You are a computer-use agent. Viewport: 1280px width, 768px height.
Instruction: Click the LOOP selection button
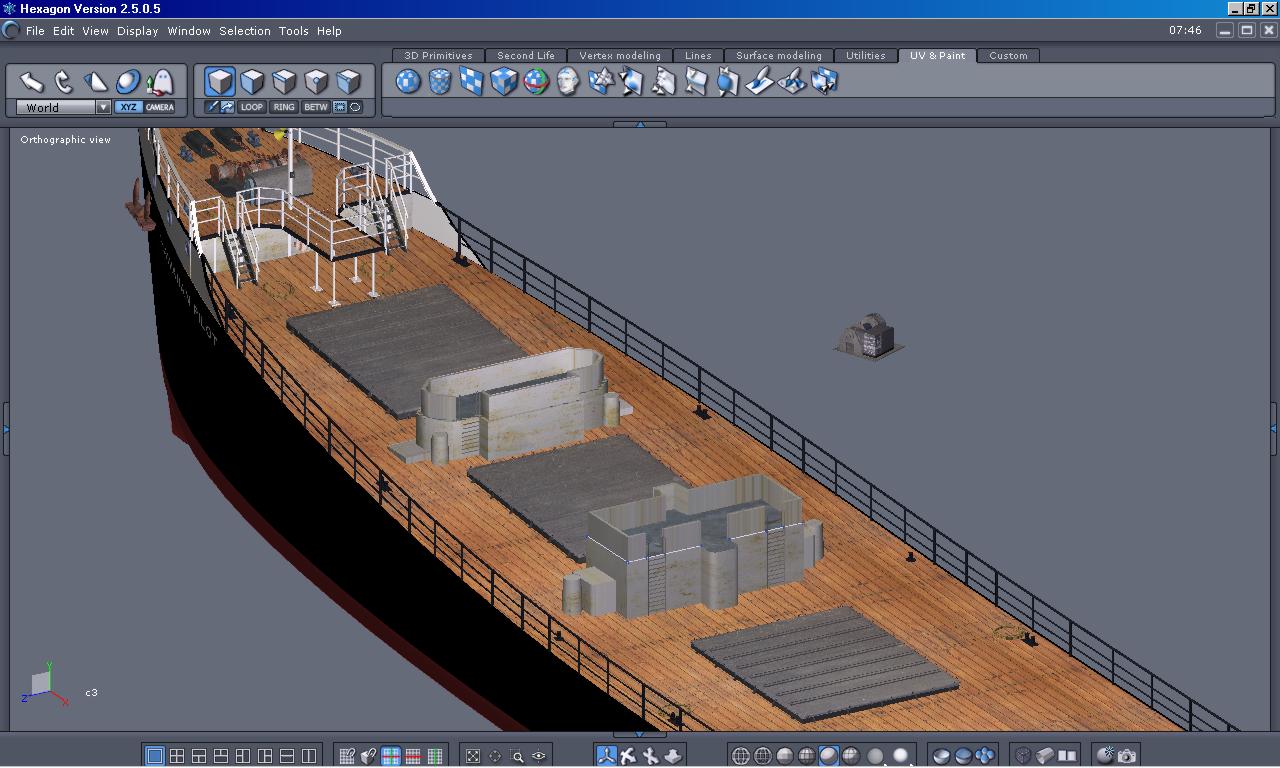point(252,107)
